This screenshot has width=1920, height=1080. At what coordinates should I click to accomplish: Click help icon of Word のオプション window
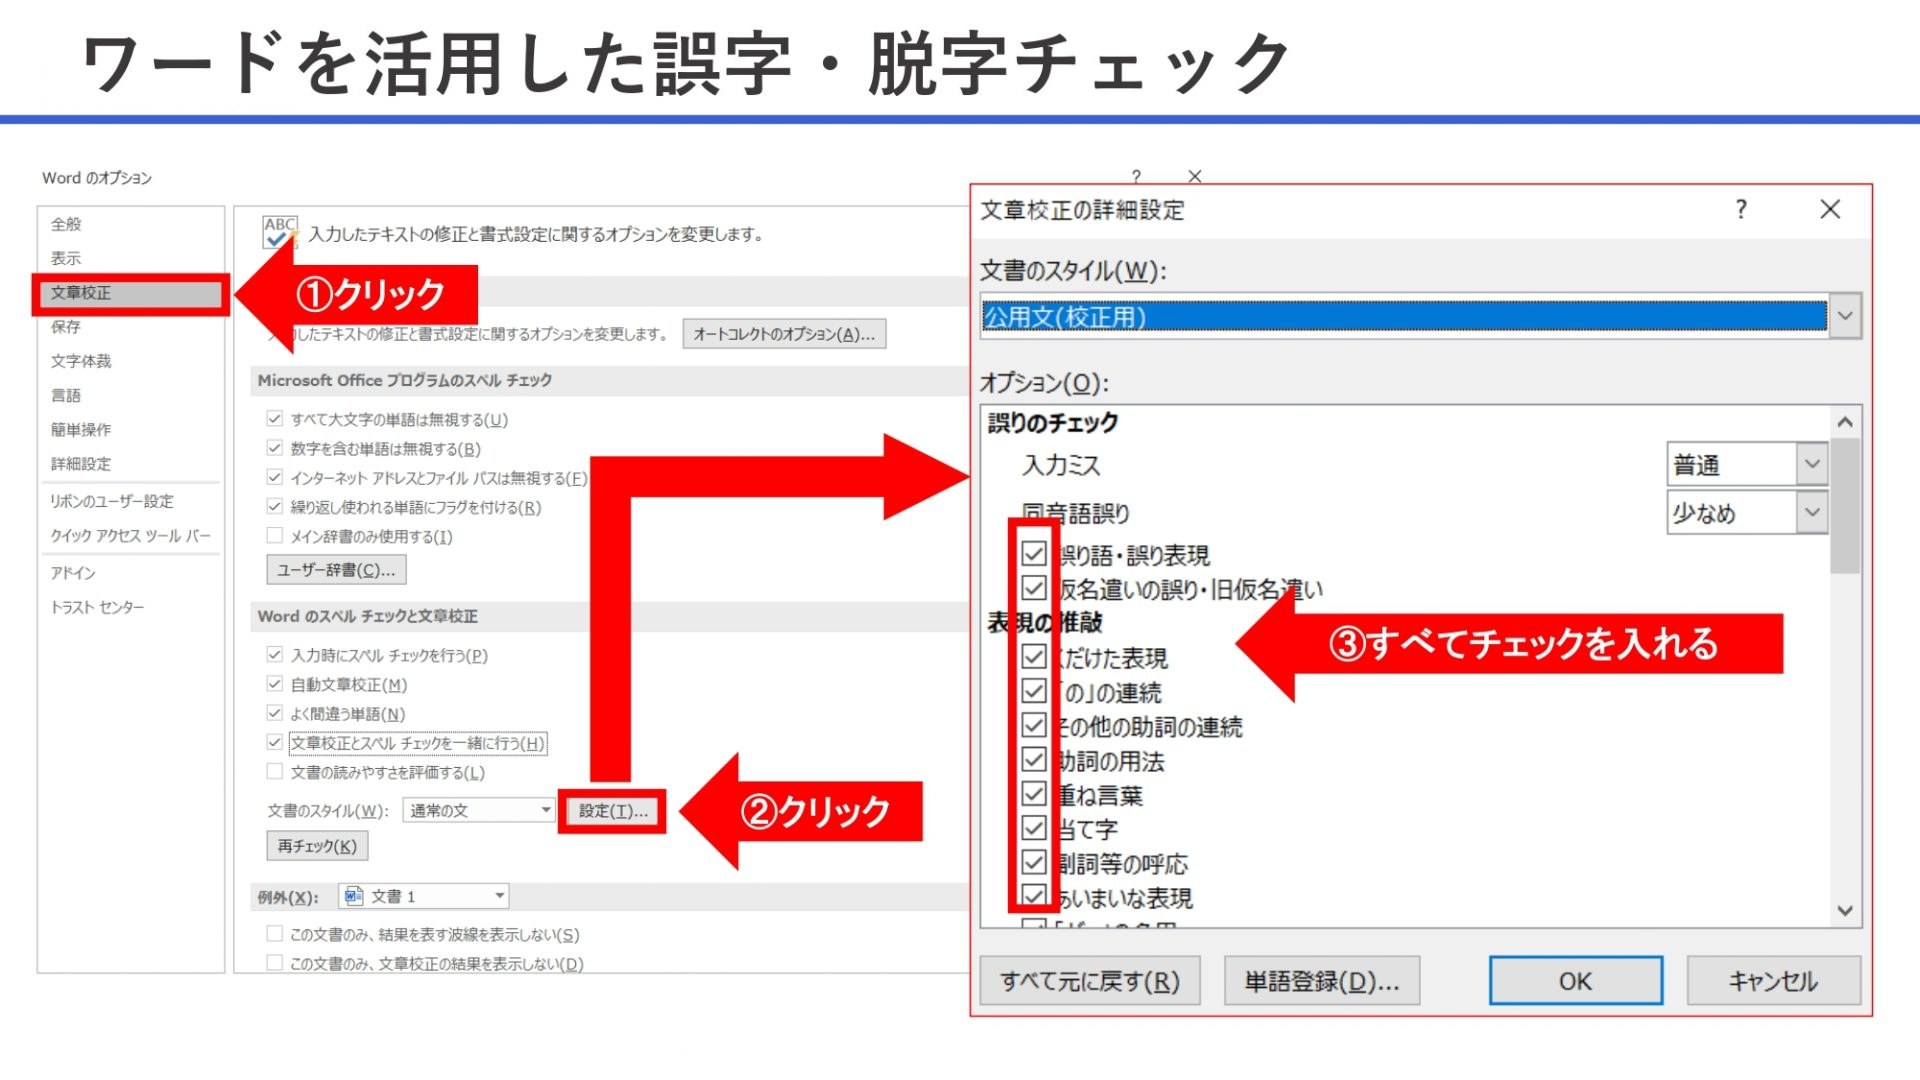click(1136, 176)
